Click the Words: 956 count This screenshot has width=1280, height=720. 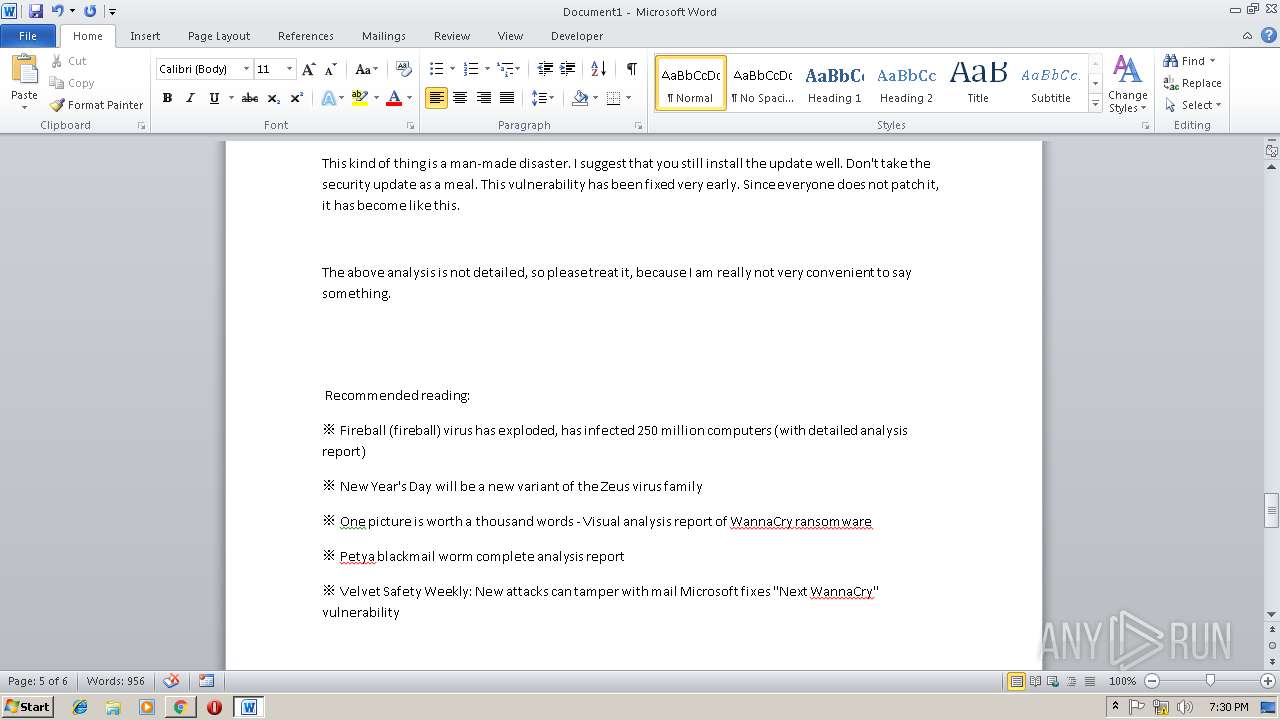(116, 681)
